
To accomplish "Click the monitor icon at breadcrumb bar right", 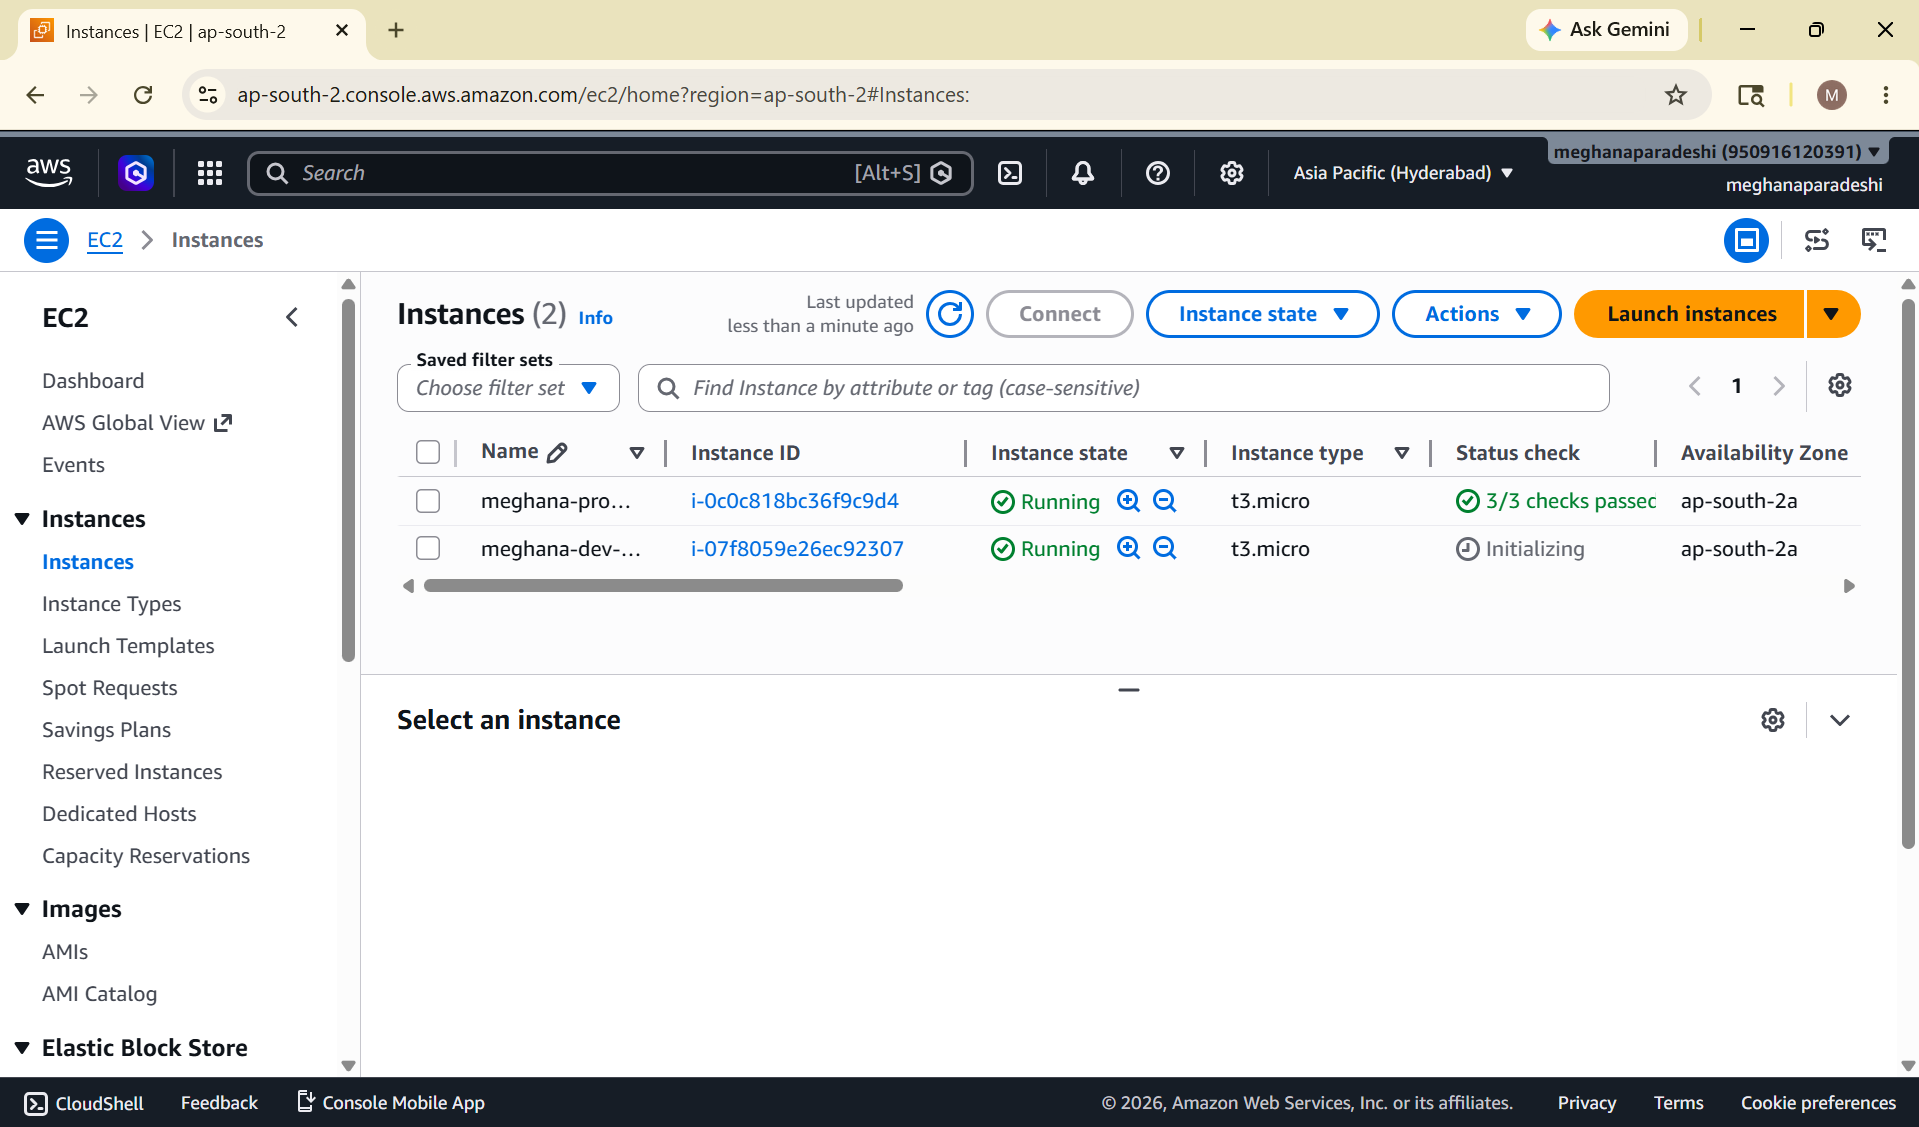I will [1874, 240].
